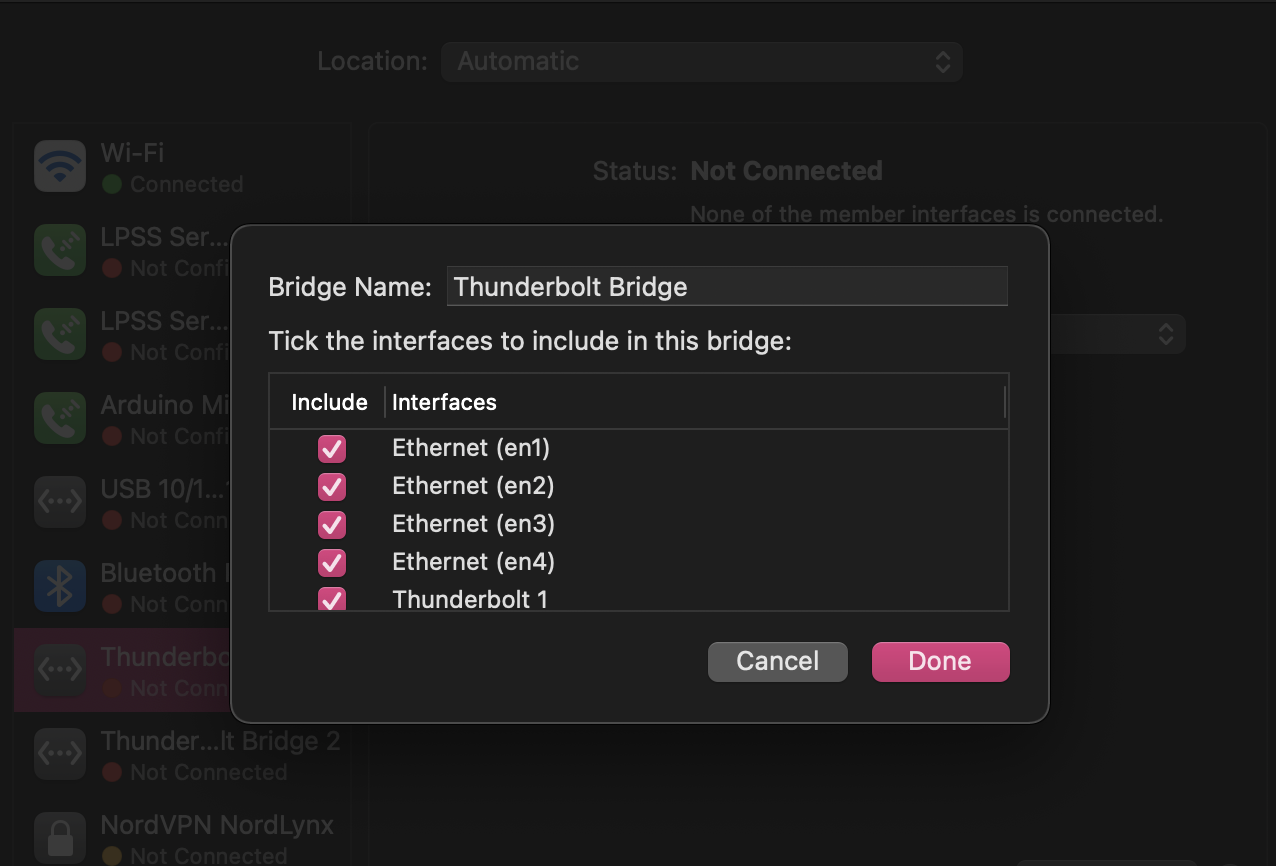1276x866 pixels.
Task: Click the Arduino service phone icon
Action: tap(60, 418)
